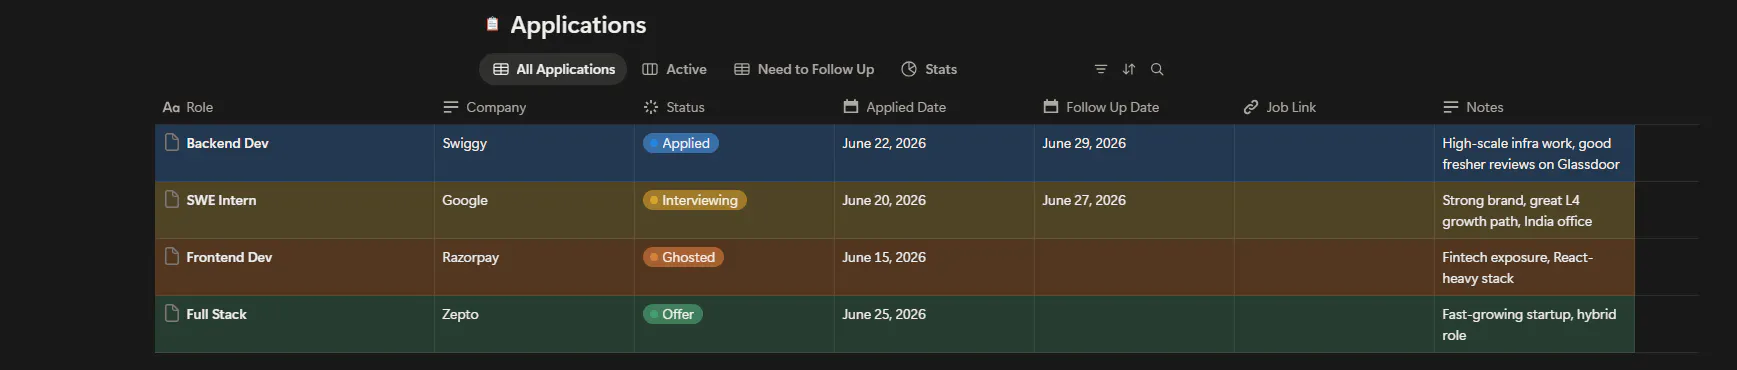Viewport: 1737px width, 370px height.
Task: Switch to the Stats chart view
Action: [x=929, y=69]
